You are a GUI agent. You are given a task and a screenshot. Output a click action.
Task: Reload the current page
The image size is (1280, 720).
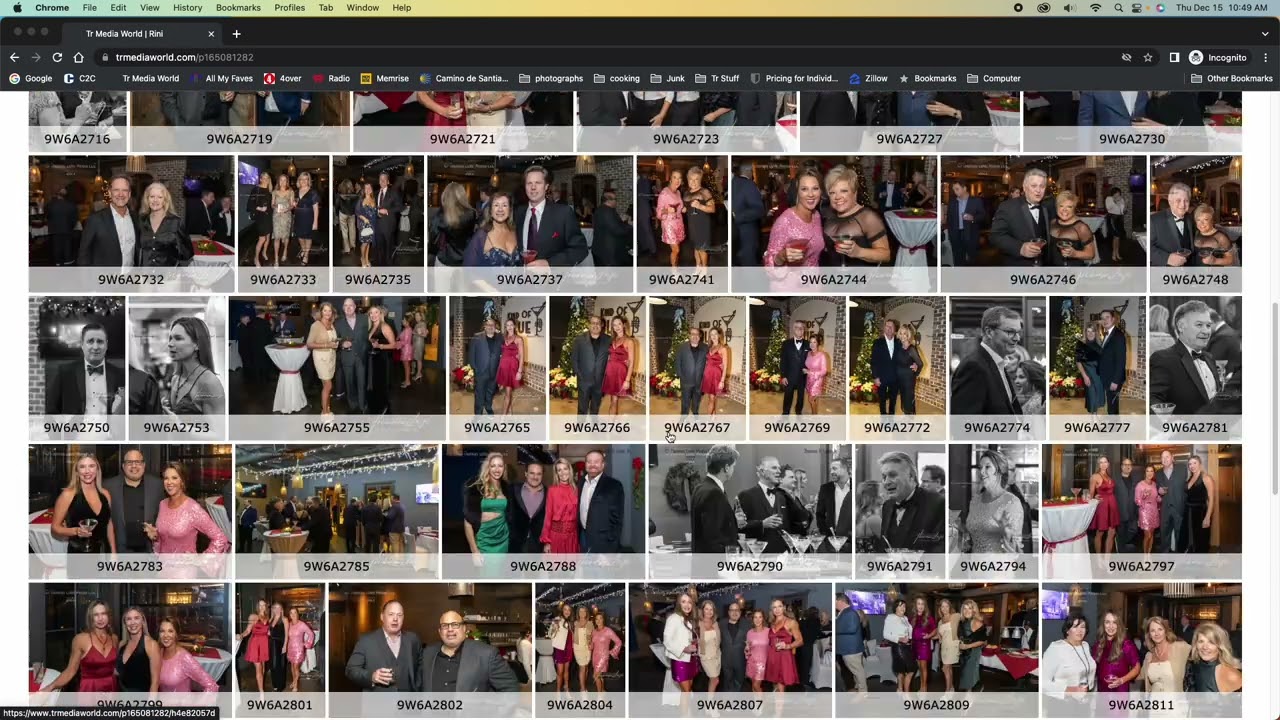point(57,58)
